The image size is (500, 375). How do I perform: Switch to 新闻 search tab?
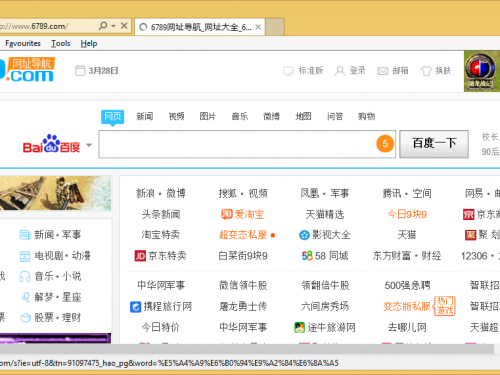click(145, 116)
